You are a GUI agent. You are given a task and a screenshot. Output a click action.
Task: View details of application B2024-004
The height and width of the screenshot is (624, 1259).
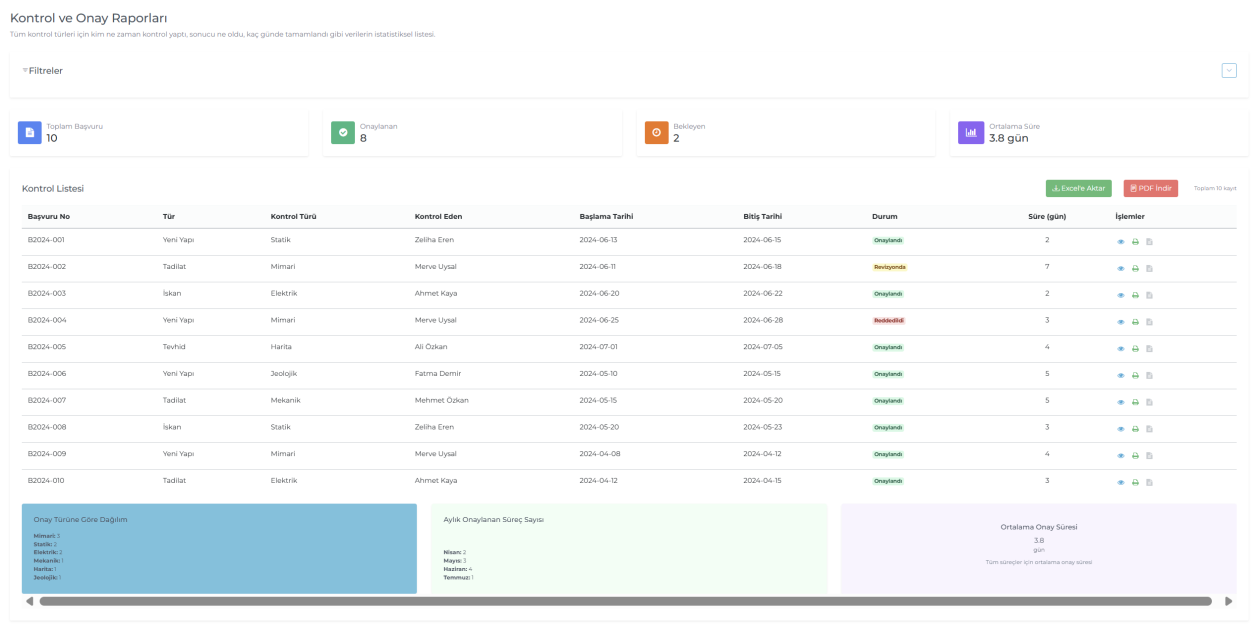pyautogui.click(x=1121, y=322)
